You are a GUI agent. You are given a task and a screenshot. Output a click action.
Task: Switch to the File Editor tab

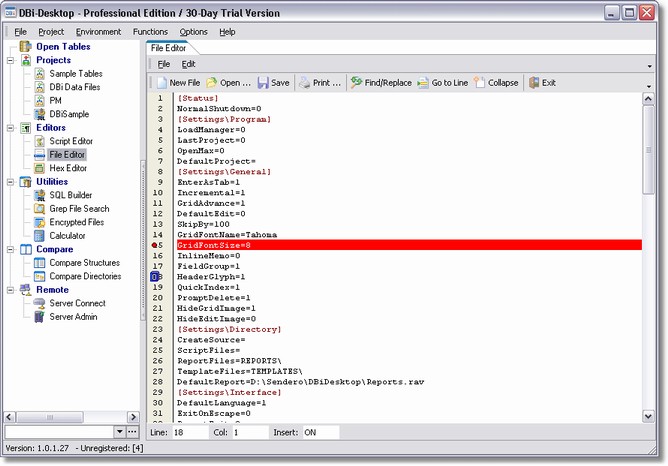coord(169,48)
